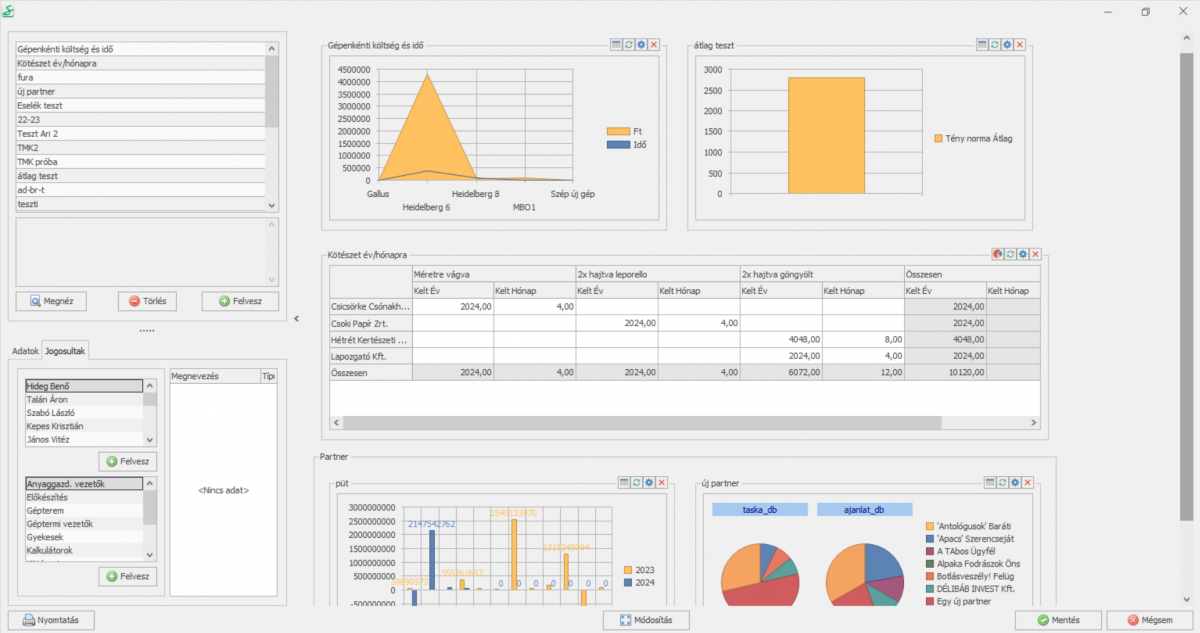Open settings gear of 'átlag teszt' panel

coord(1007,45)
